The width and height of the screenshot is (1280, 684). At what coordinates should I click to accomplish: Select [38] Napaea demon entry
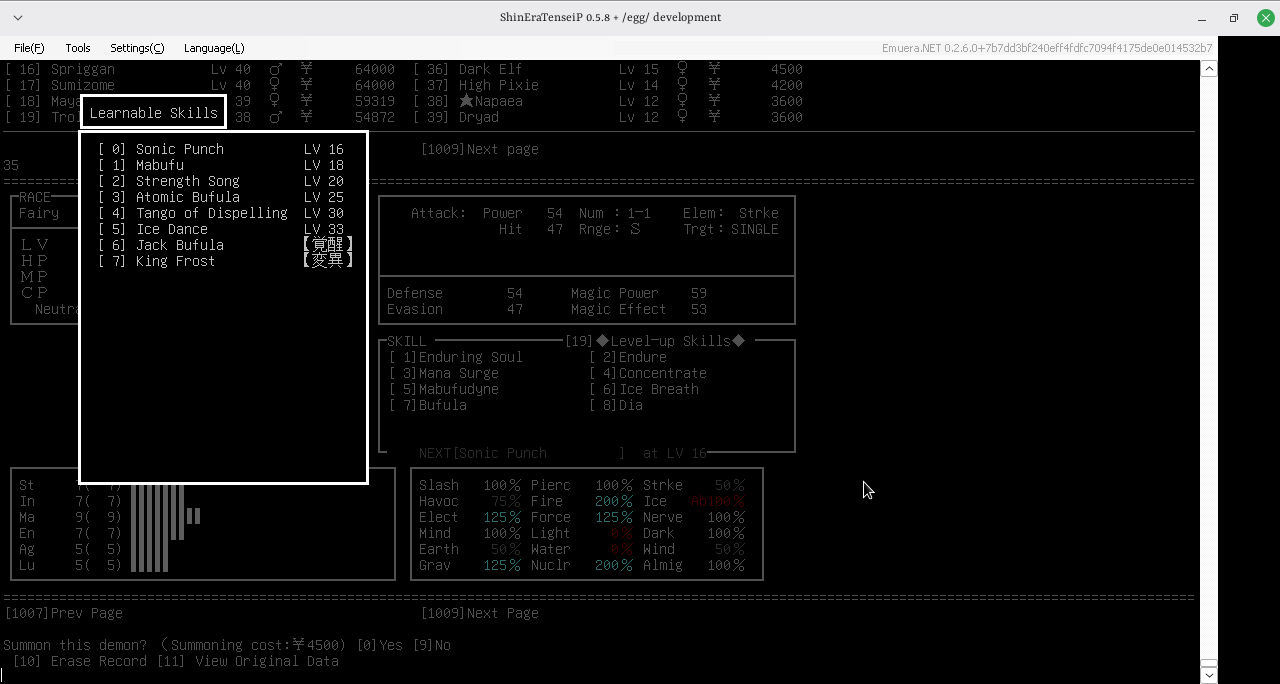click(608, 101)
